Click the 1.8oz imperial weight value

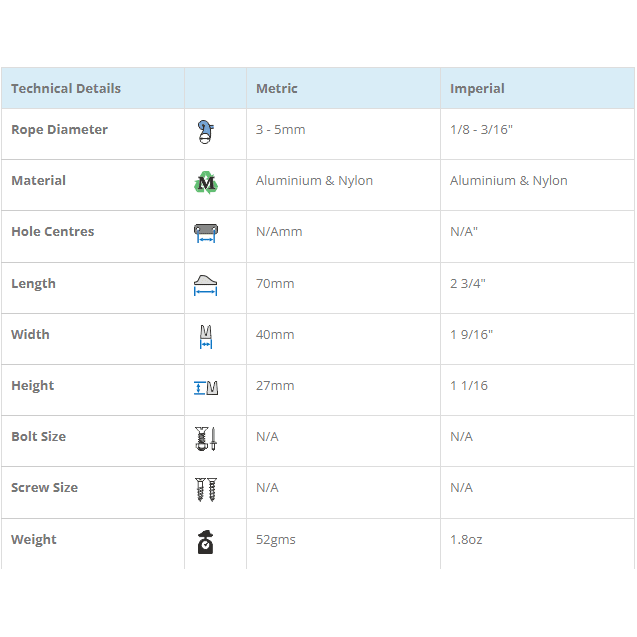tap(466, 540)
